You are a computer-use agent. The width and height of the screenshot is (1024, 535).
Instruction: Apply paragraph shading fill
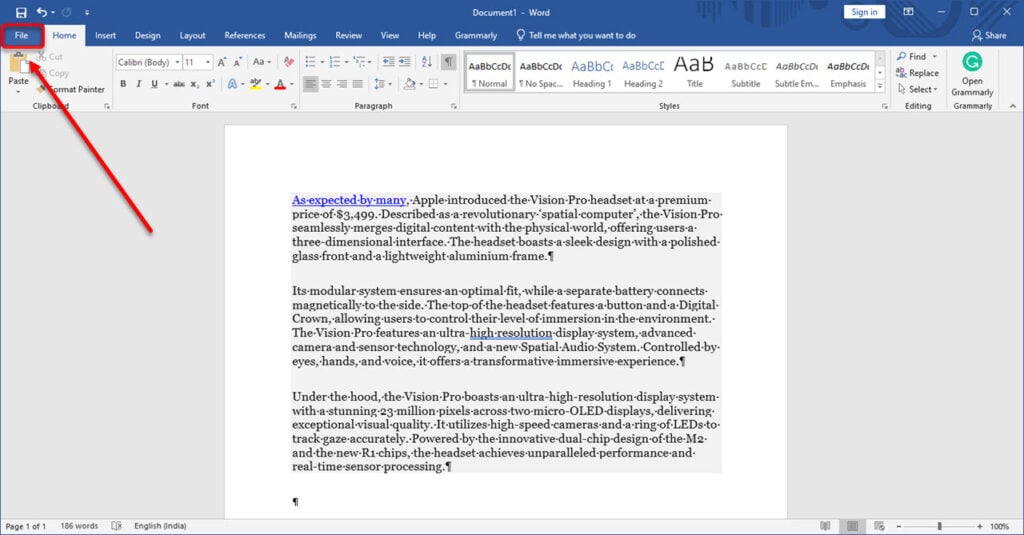tap(409, 84)
